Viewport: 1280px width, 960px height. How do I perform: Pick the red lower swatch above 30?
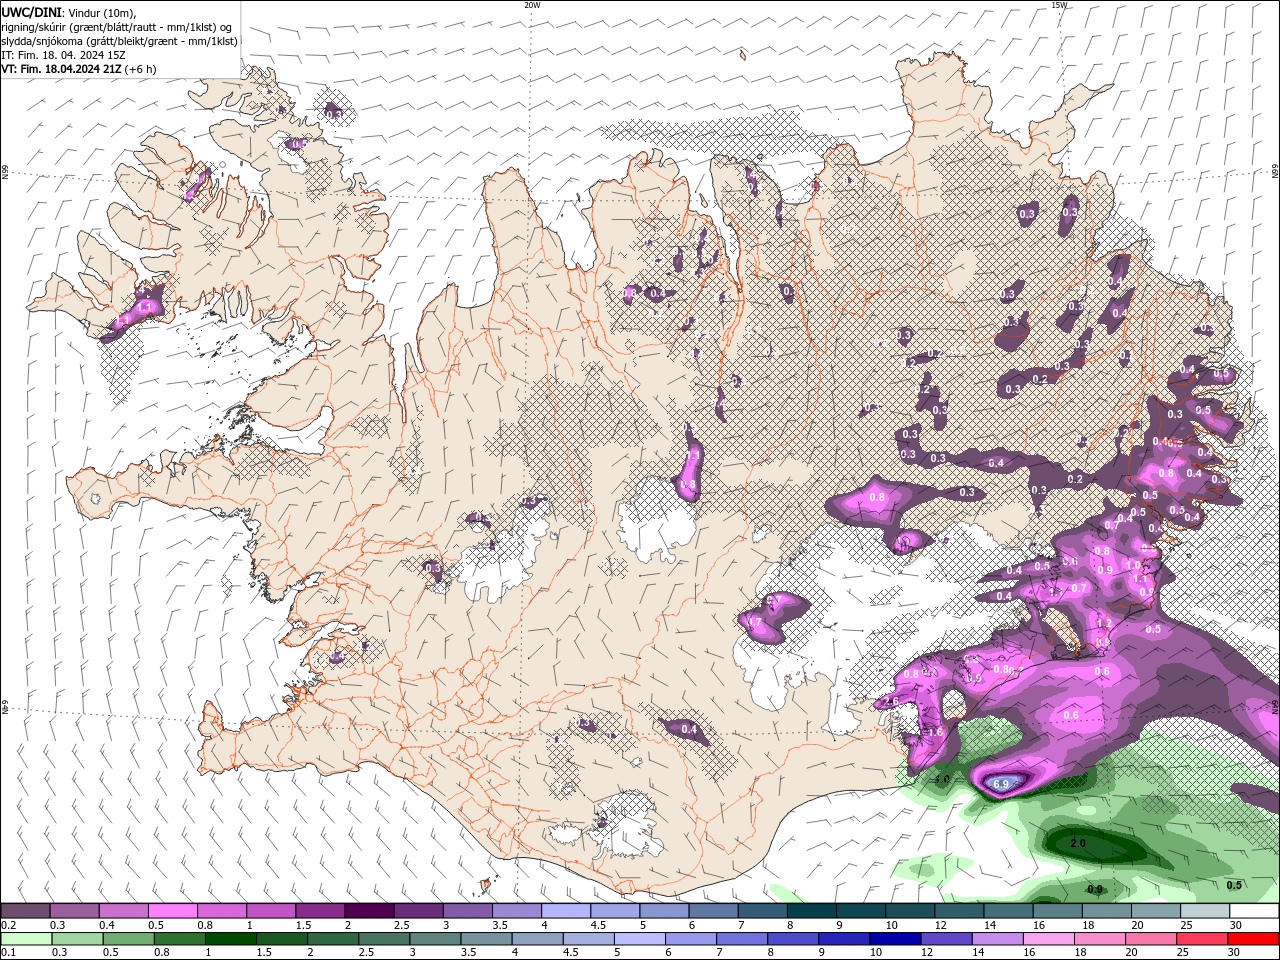tap(1254, 939)
